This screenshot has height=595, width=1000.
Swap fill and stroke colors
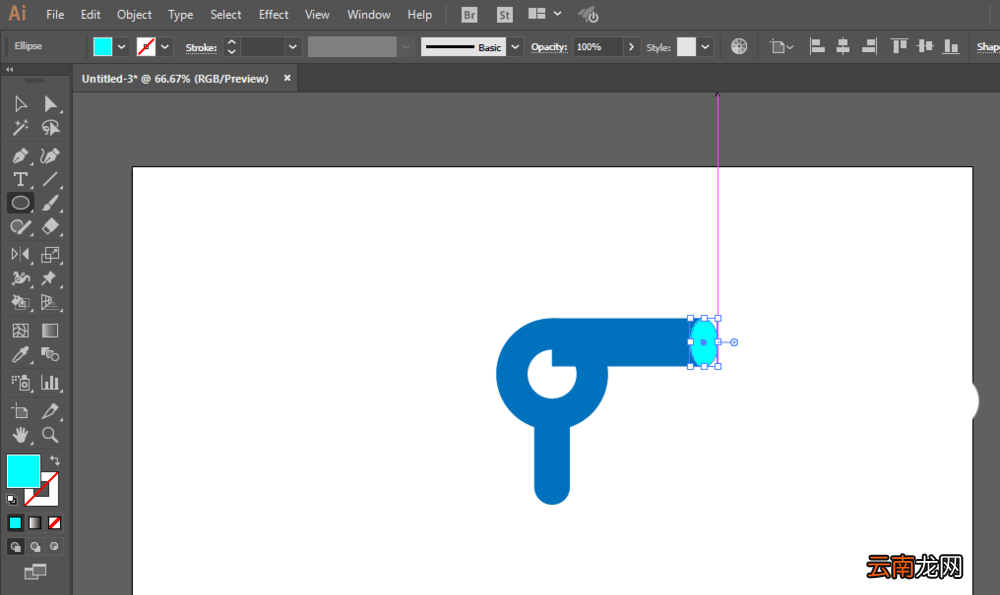click(55, 460)
